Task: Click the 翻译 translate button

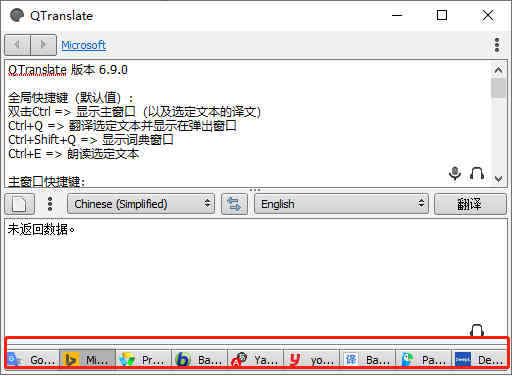Action: click(470, 204)
